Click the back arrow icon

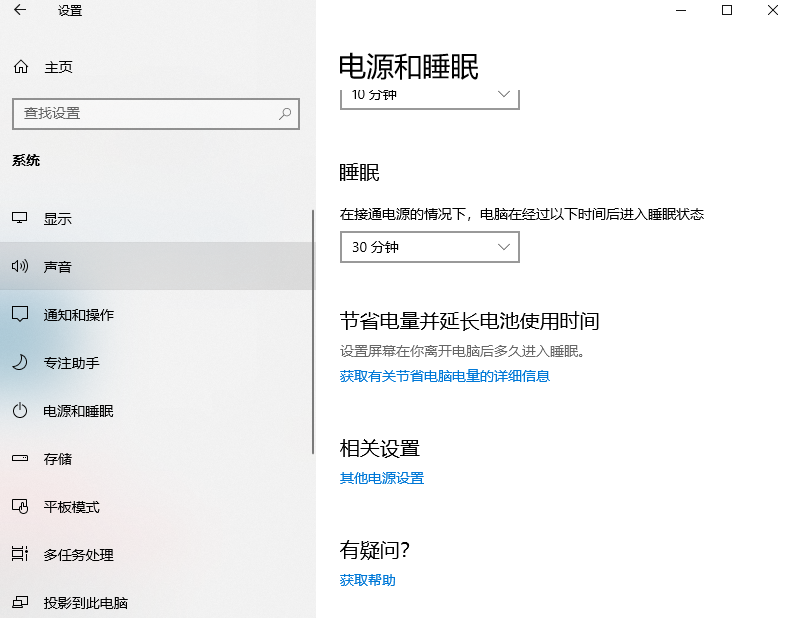[x=20, y=11]
